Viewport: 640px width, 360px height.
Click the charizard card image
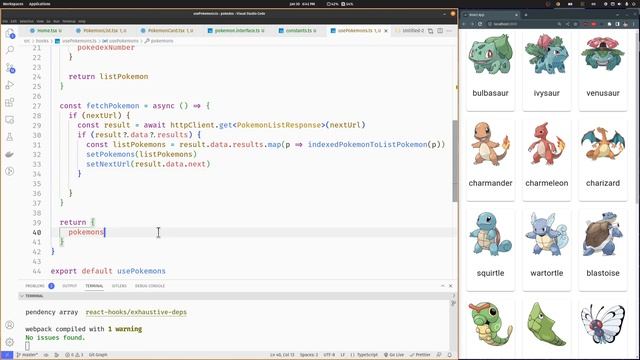pos(603,144)
